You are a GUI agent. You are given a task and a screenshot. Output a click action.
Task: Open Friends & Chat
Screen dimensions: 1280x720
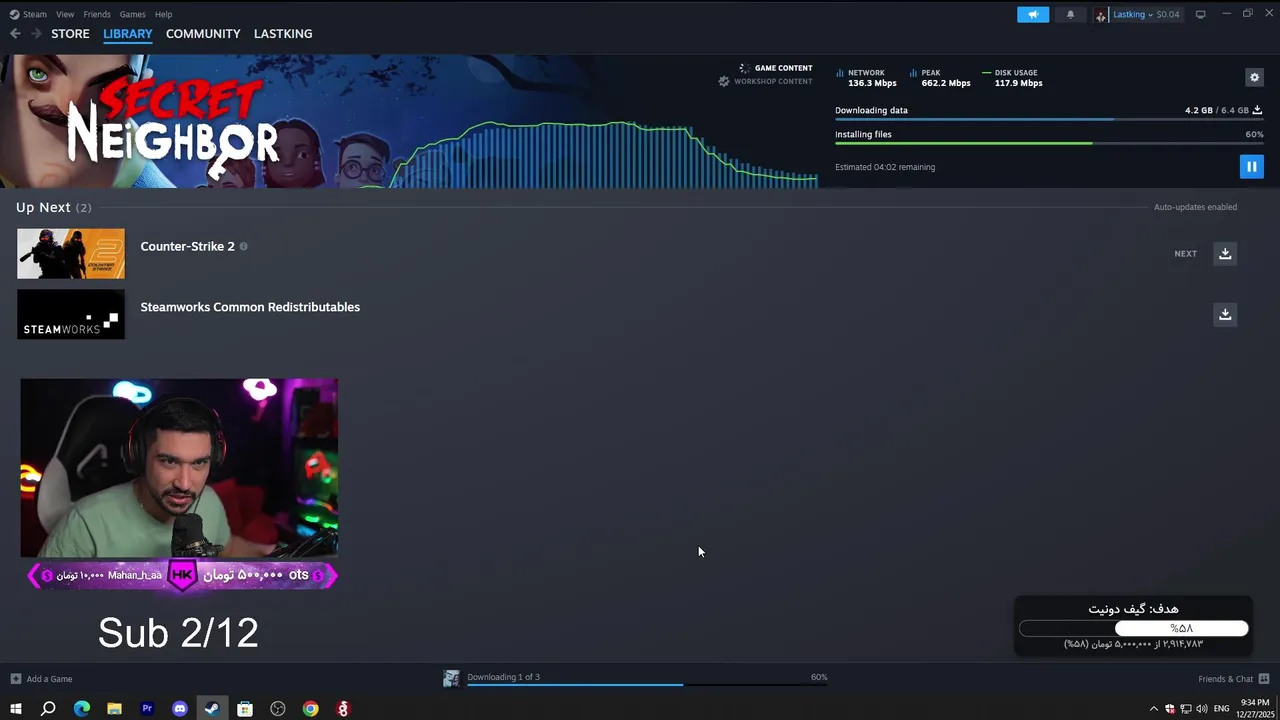coord(1233,678)
